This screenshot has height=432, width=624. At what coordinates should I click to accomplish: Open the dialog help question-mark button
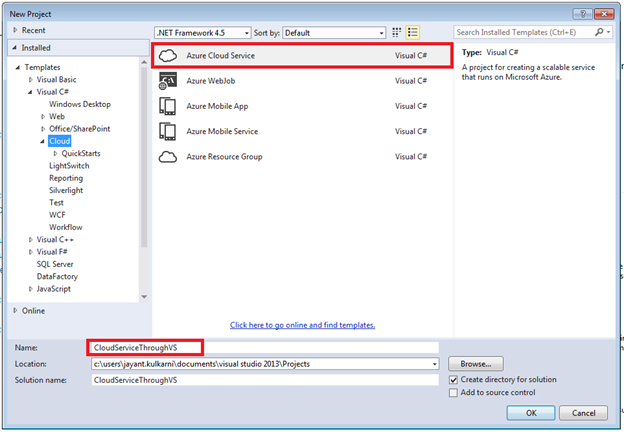click(583, 14)
